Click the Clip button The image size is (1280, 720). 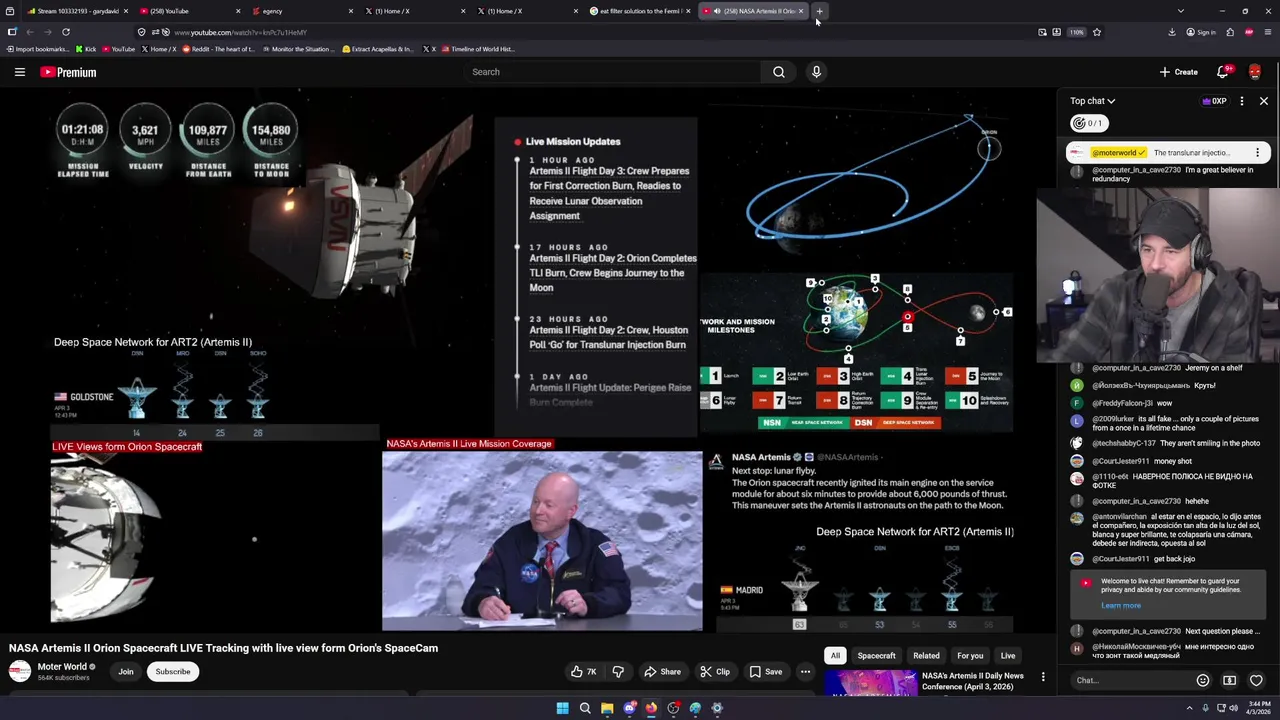(x=715, y=672)
